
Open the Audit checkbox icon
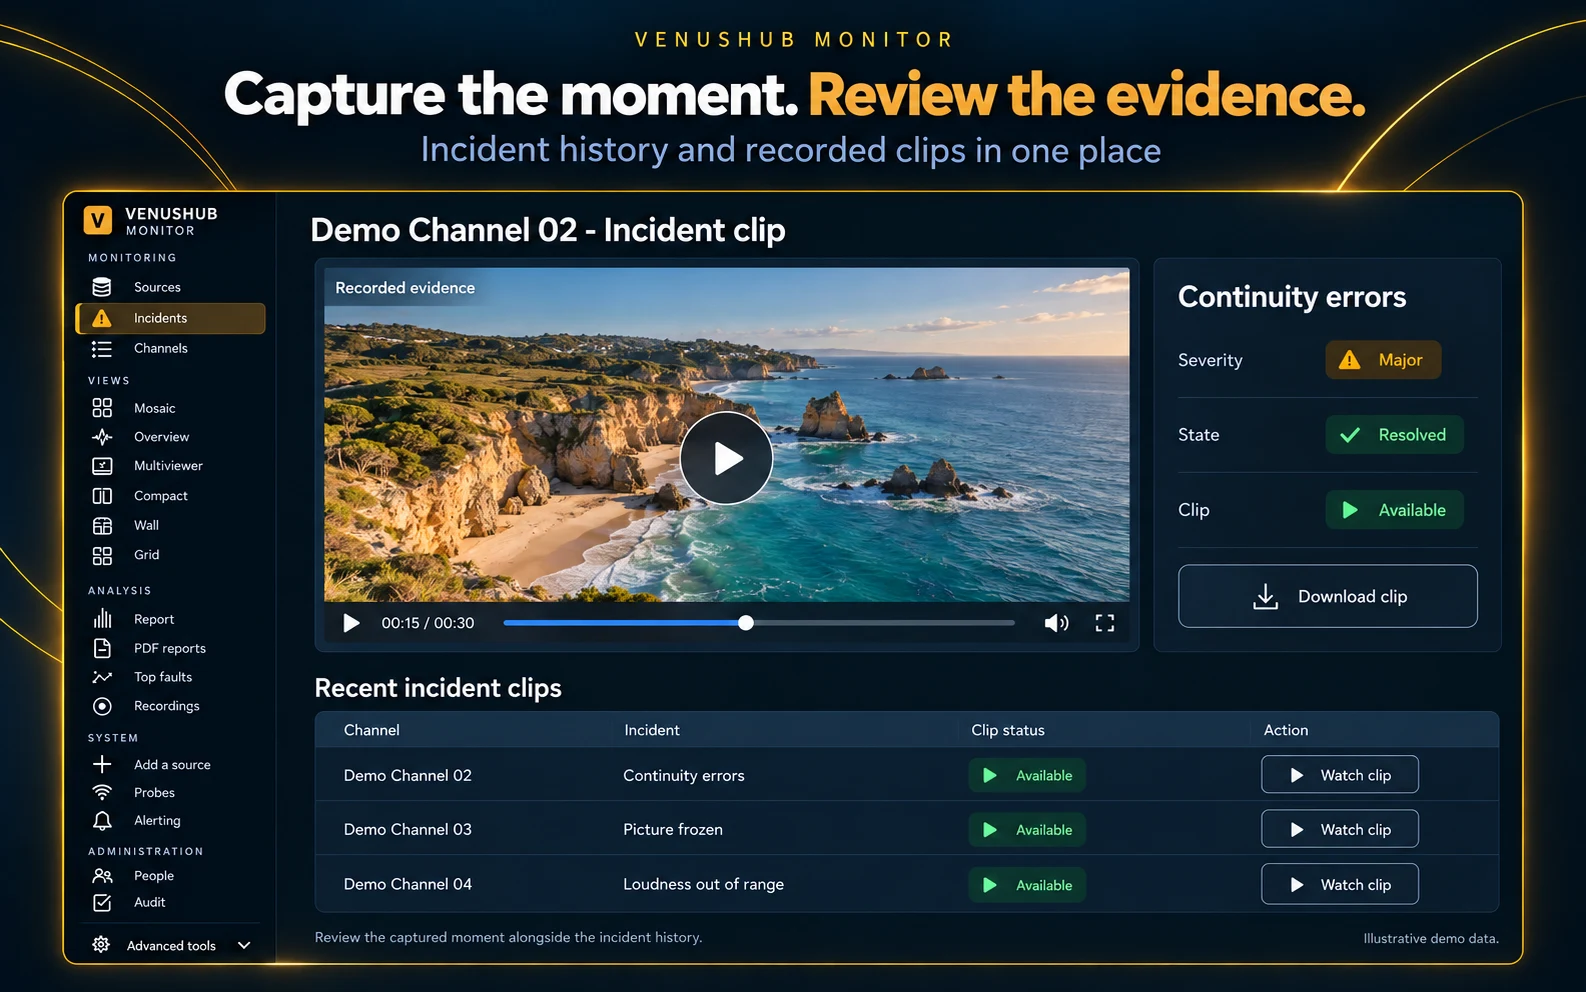pos(102,903)
